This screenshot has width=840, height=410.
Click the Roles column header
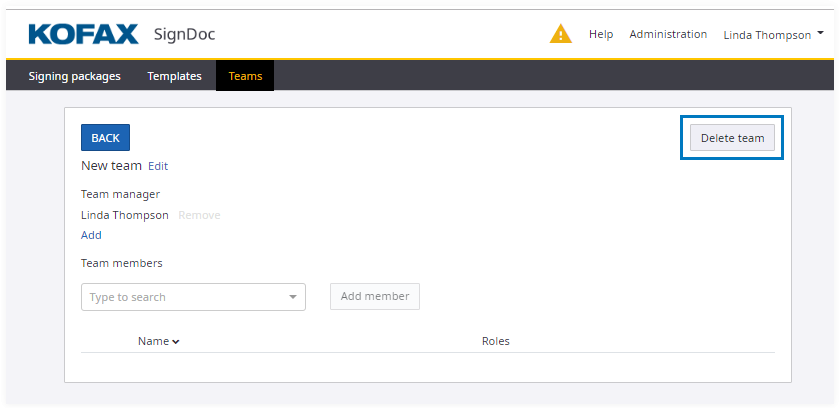click(495, 341)
